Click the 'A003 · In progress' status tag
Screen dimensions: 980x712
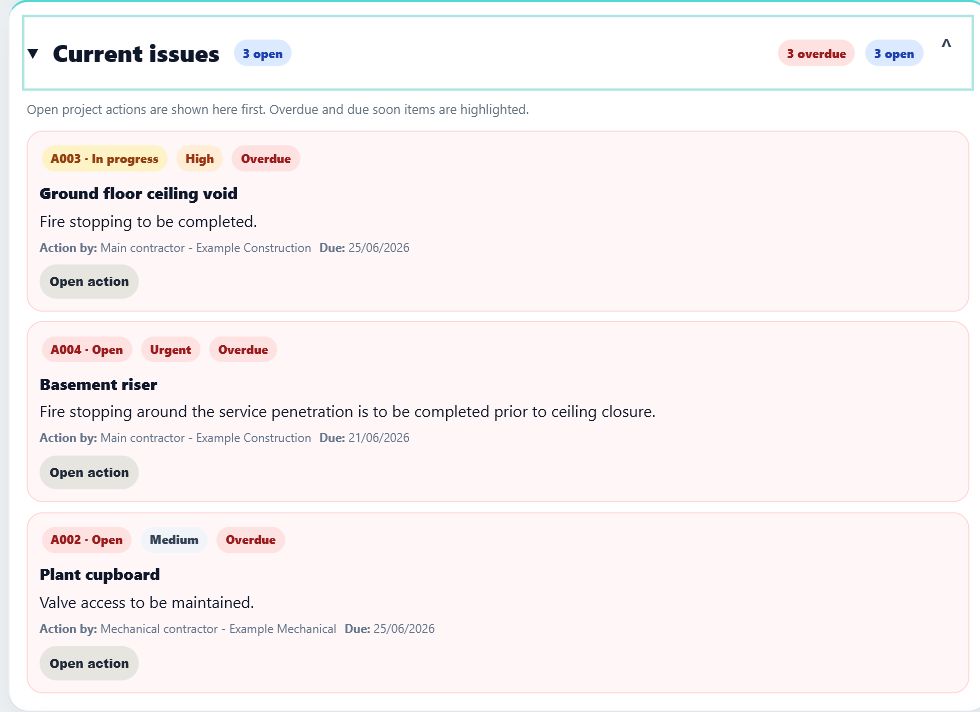pos(104,159)
